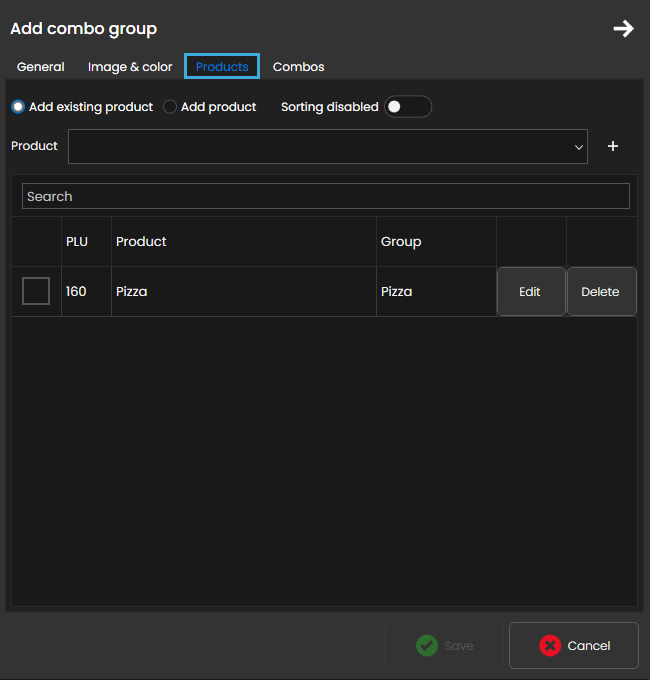Click the plus icon beside Product field
Screen dimensions: 650x680
[613, 146]
